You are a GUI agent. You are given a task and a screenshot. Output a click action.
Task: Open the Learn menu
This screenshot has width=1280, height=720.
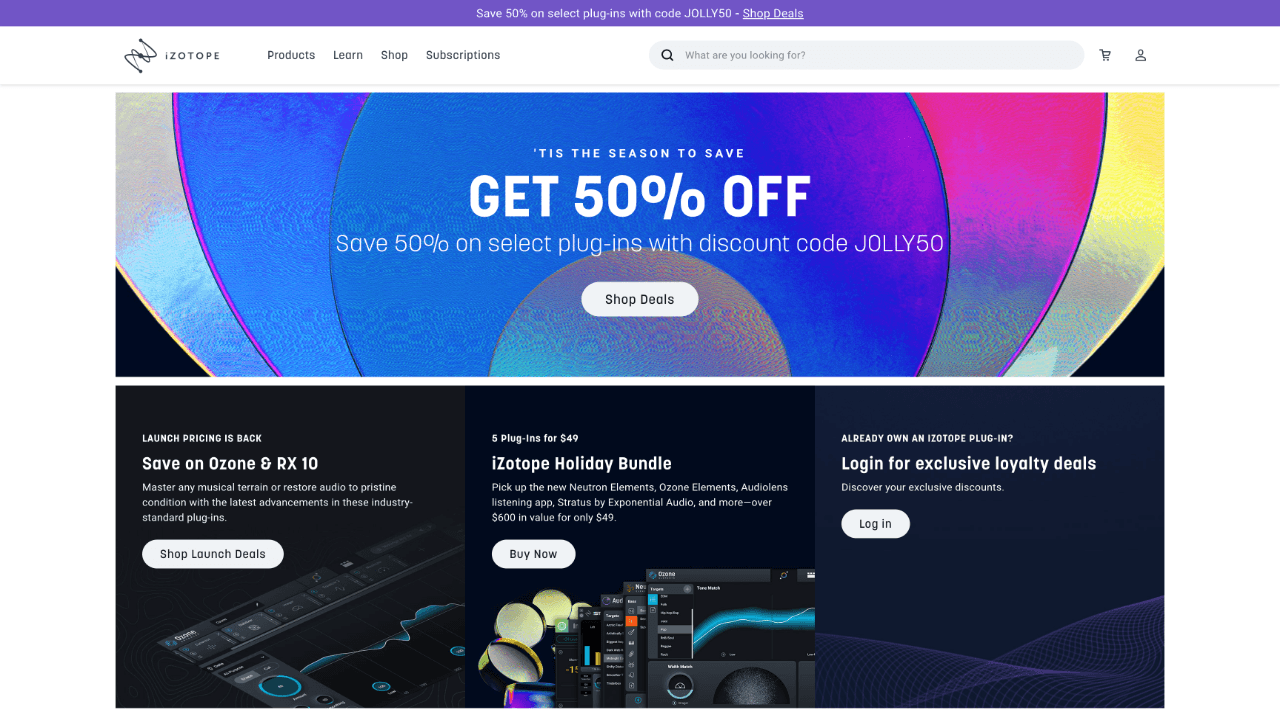348,55
